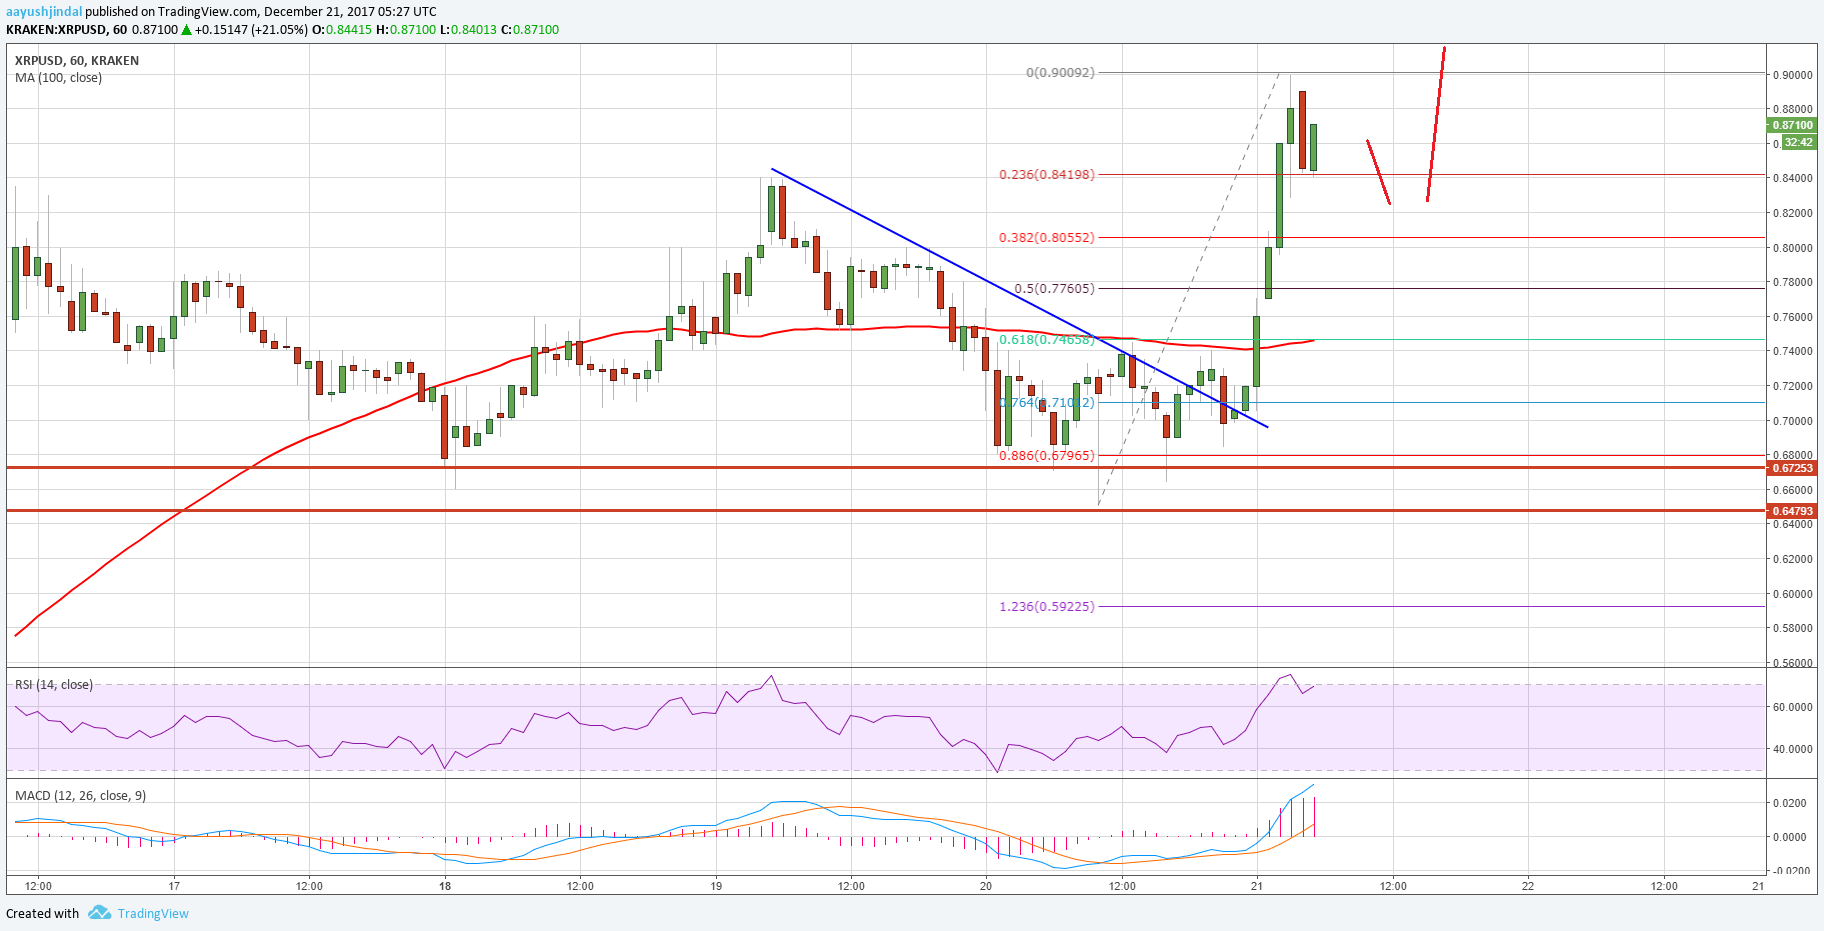Click the green up-arrow change indicator
This screenshot has width=1824, height=931.
184,30
